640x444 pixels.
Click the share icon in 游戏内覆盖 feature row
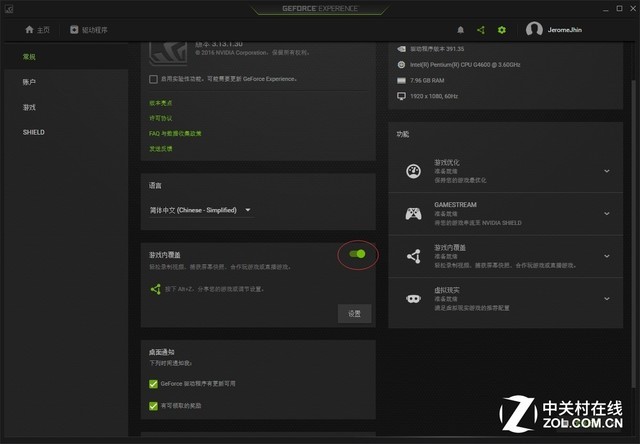(413, 256)
